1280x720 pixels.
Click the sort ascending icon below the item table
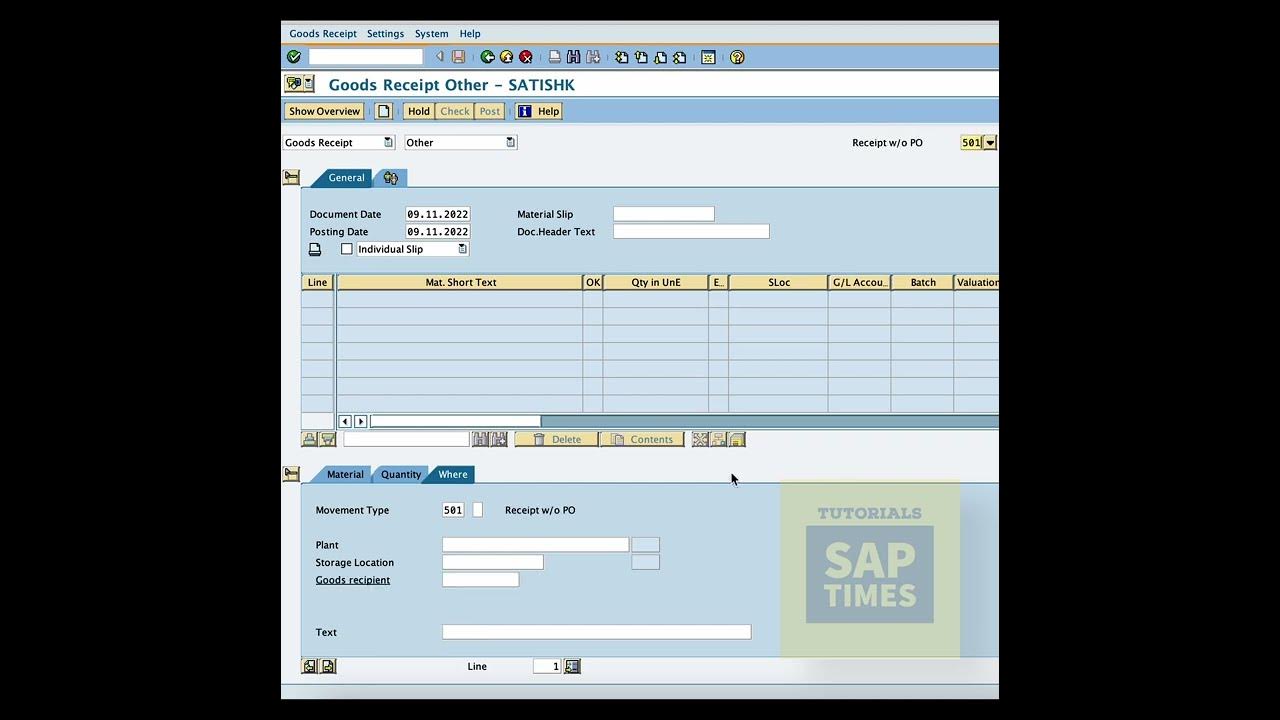point(309,439)
